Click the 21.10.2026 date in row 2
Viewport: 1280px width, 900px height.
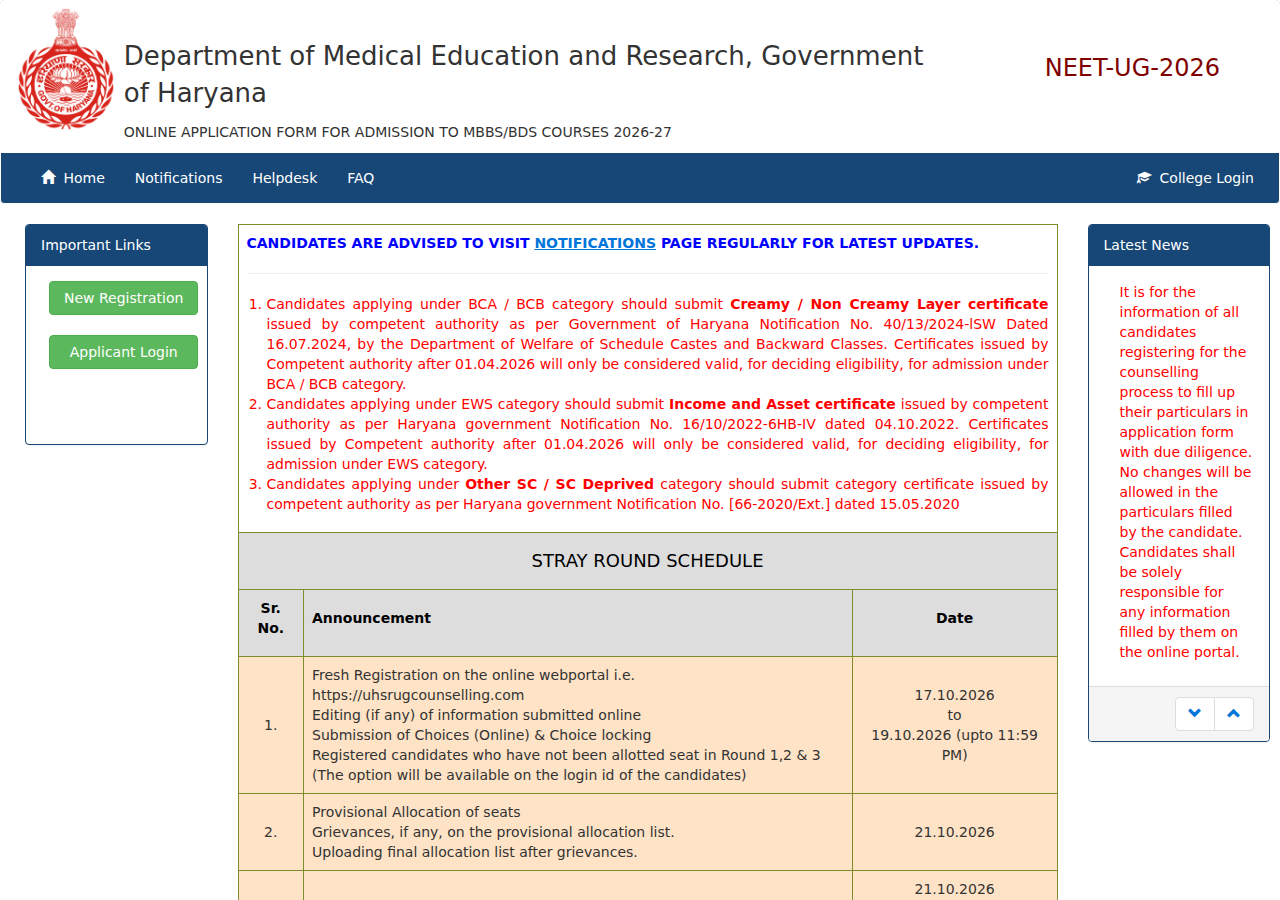955,832
